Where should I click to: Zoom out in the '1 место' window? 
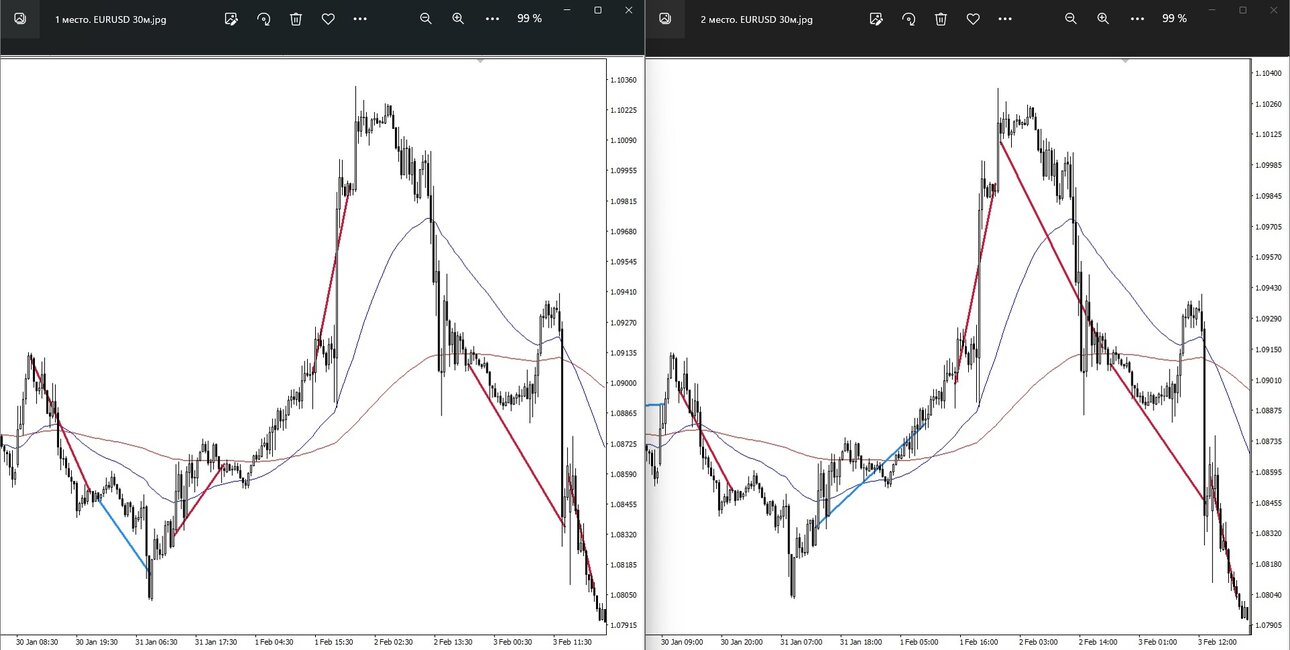point(426,19)
